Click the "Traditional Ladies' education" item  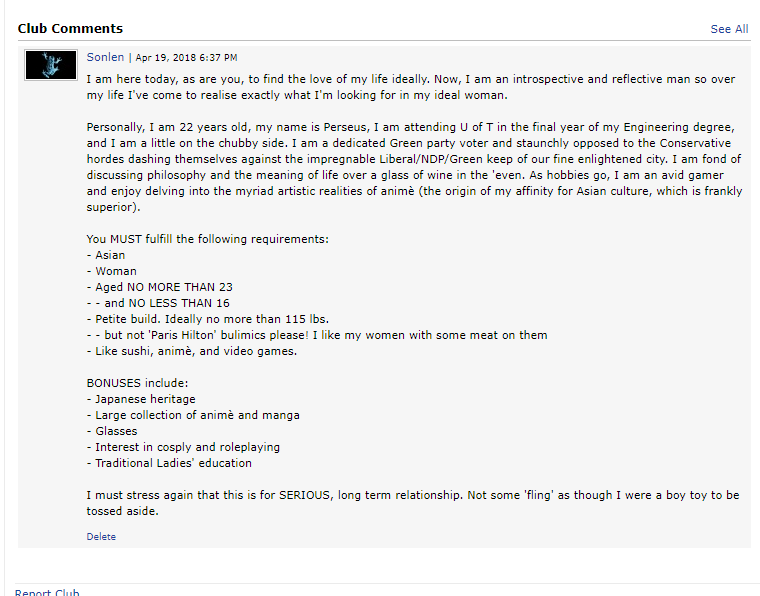169,463
